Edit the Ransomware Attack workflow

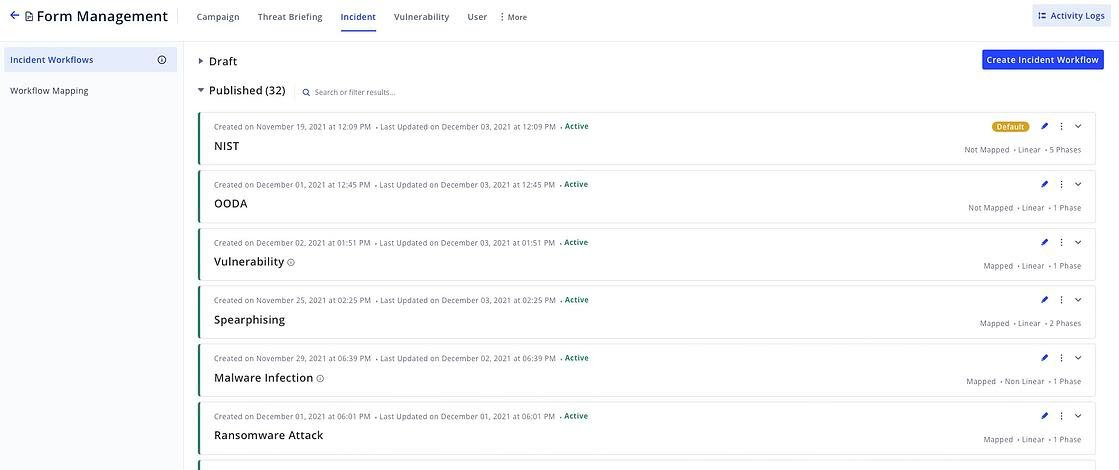1044,416
